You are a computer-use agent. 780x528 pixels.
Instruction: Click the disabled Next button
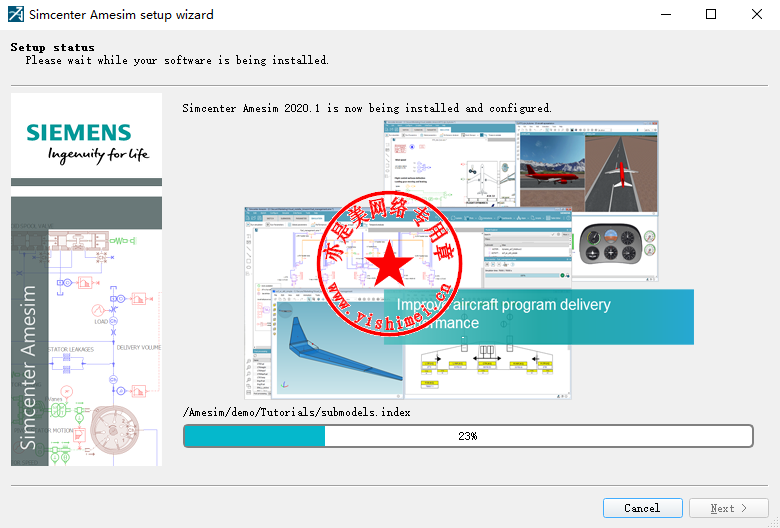pyautogui.click(x=729, y=508)
